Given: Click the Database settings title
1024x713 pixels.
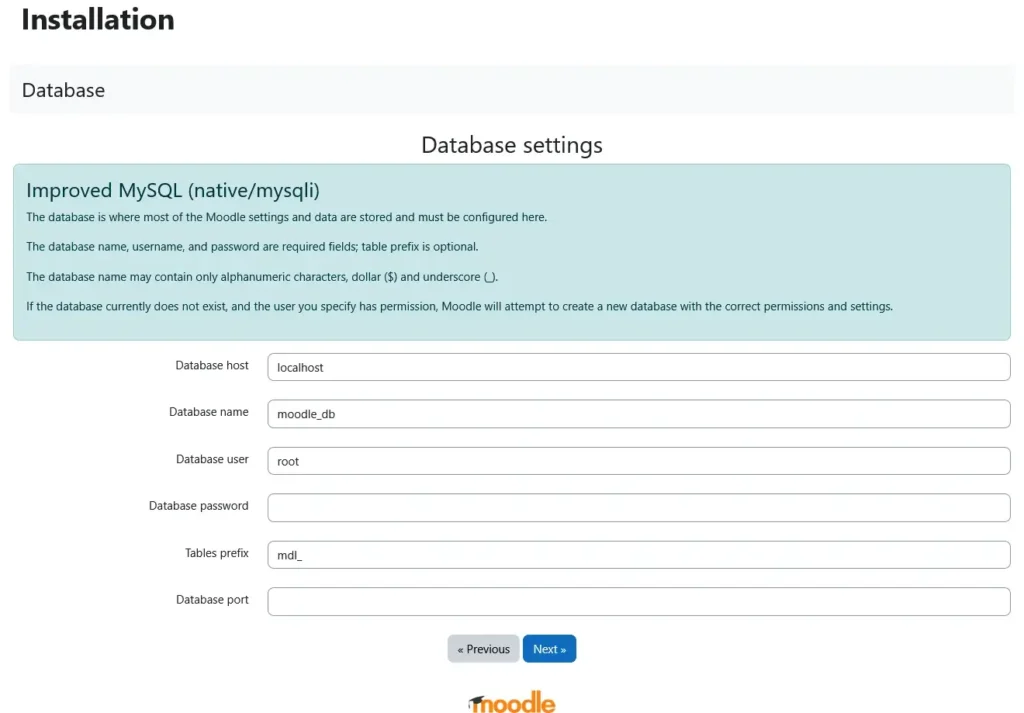Looking at the screenshot, I should tap(512, 145).
